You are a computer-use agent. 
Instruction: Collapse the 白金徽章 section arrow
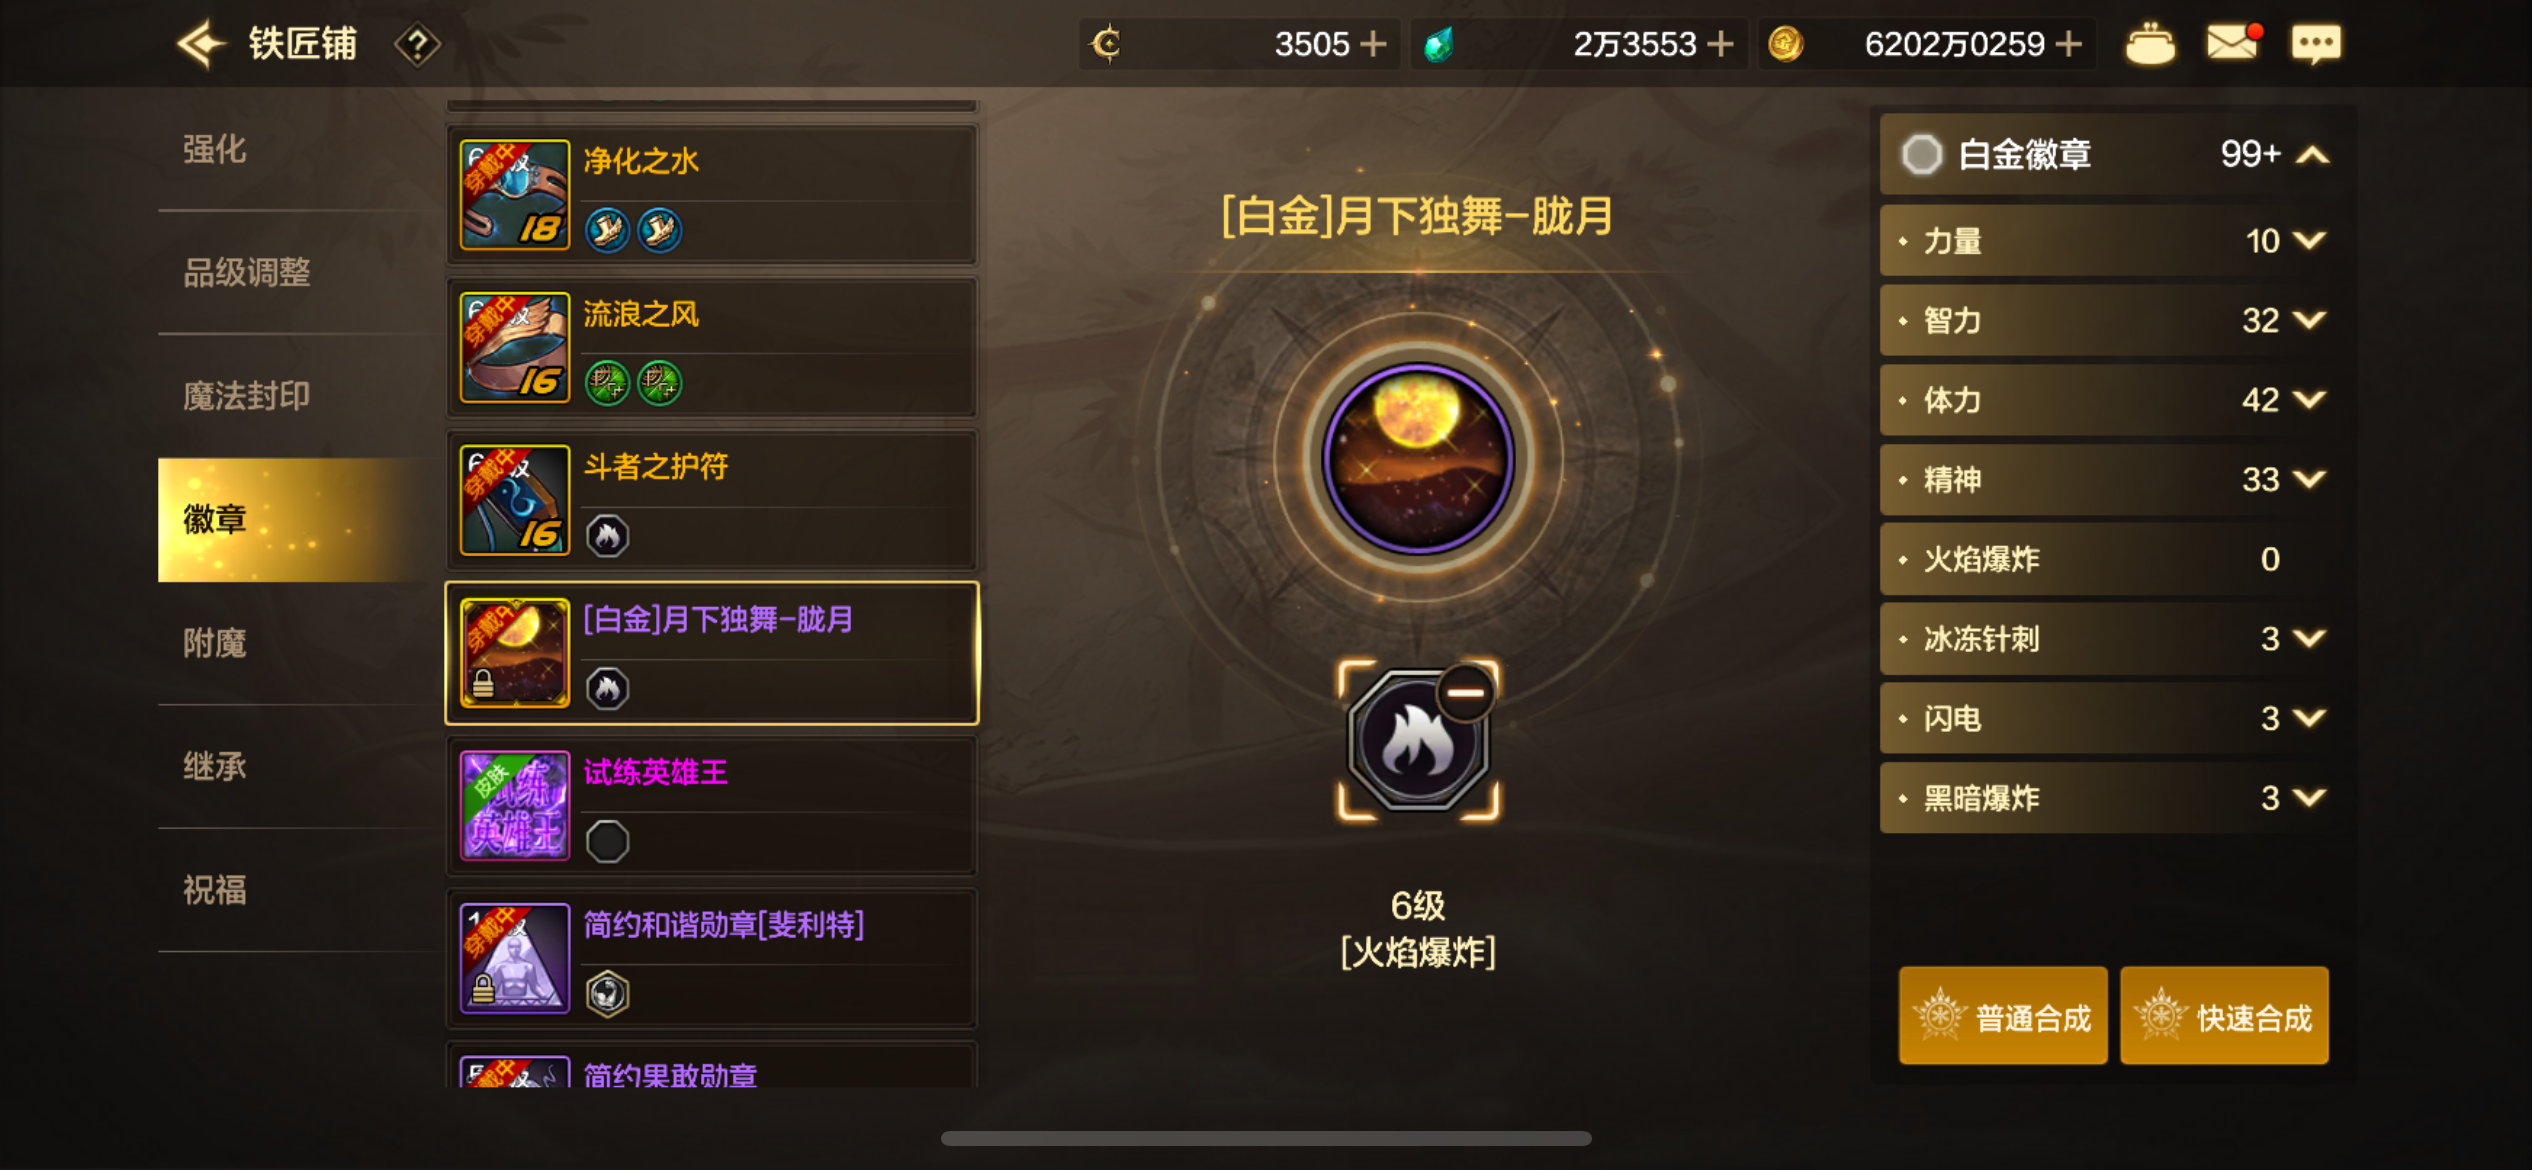(2313, 155)
